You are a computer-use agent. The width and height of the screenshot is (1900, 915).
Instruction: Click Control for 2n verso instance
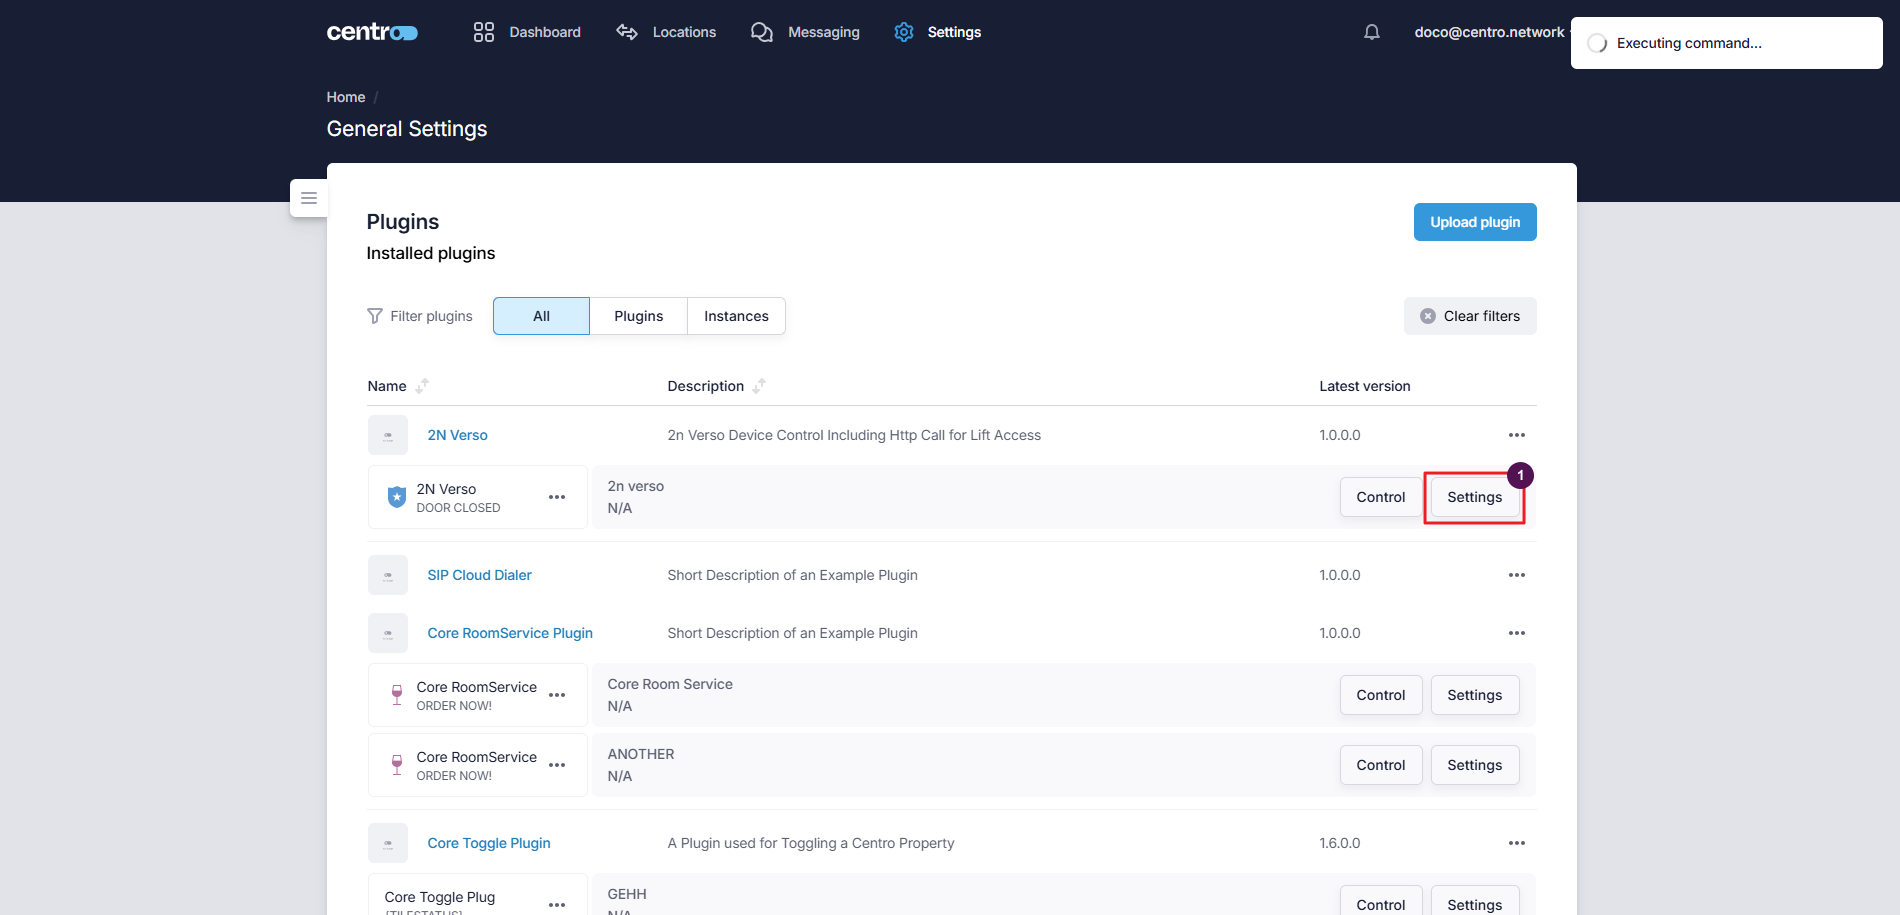click(x=1381, y=497)
